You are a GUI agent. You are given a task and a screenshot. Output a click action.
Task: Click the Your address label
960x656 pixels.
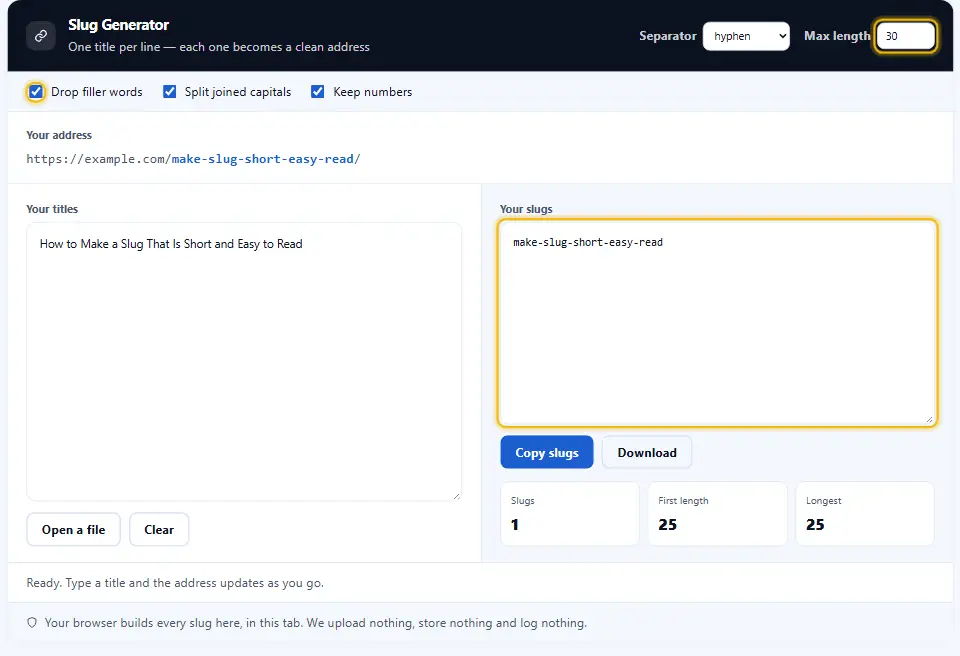point(59,135)
